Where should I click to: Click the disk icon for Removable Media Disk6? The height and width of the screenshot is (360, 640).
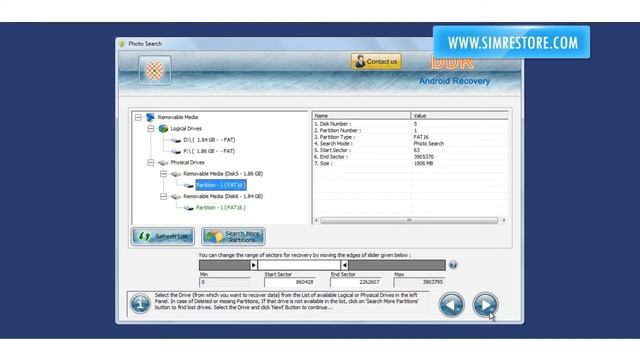tap(176, 196)
